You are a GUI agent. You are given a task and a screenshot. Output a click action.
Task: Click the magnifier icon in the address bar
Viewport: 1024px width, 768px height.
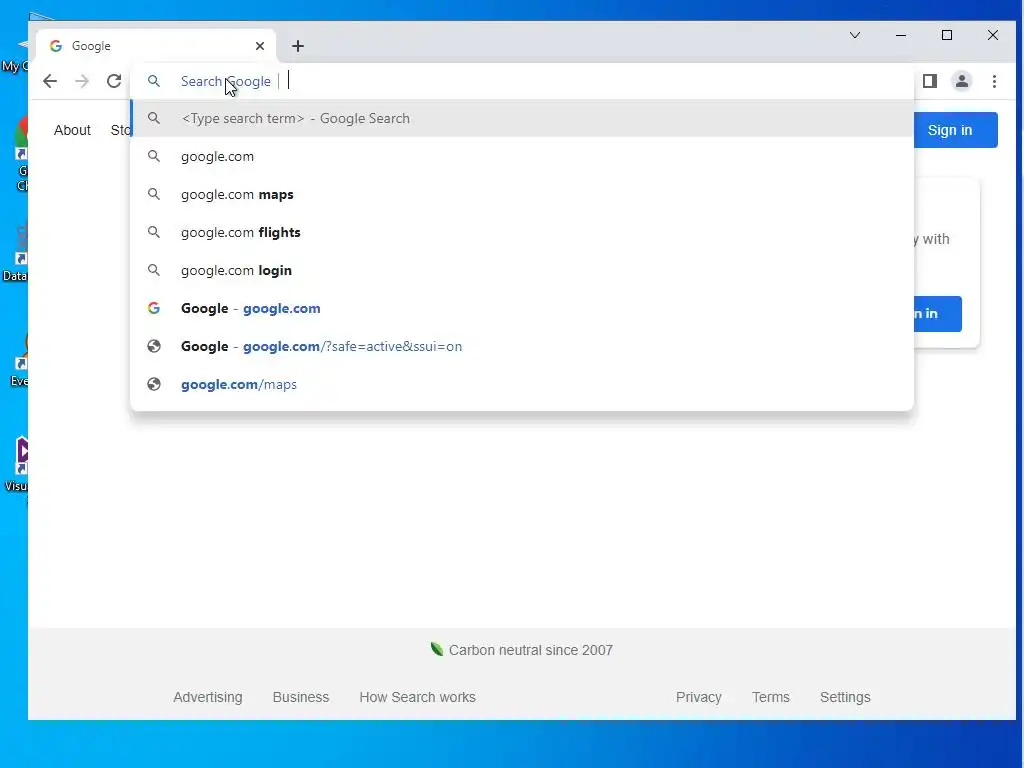tap(153, 81)
